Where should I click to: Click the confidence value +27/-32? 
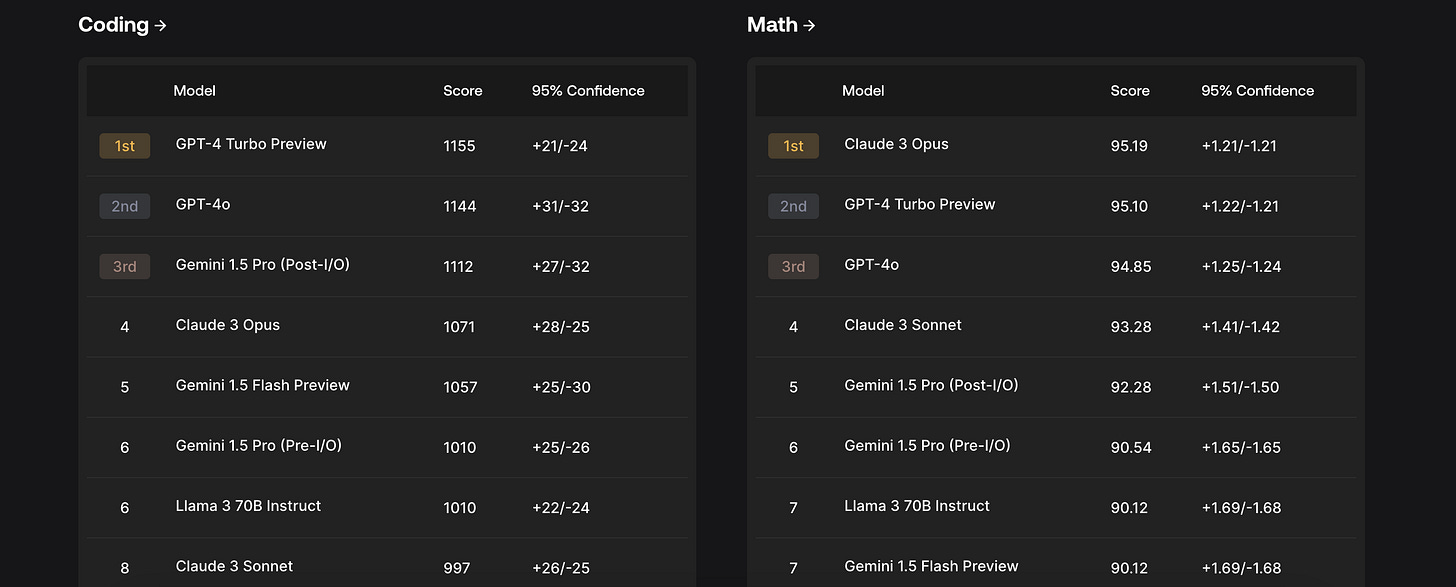pos(562,267)
